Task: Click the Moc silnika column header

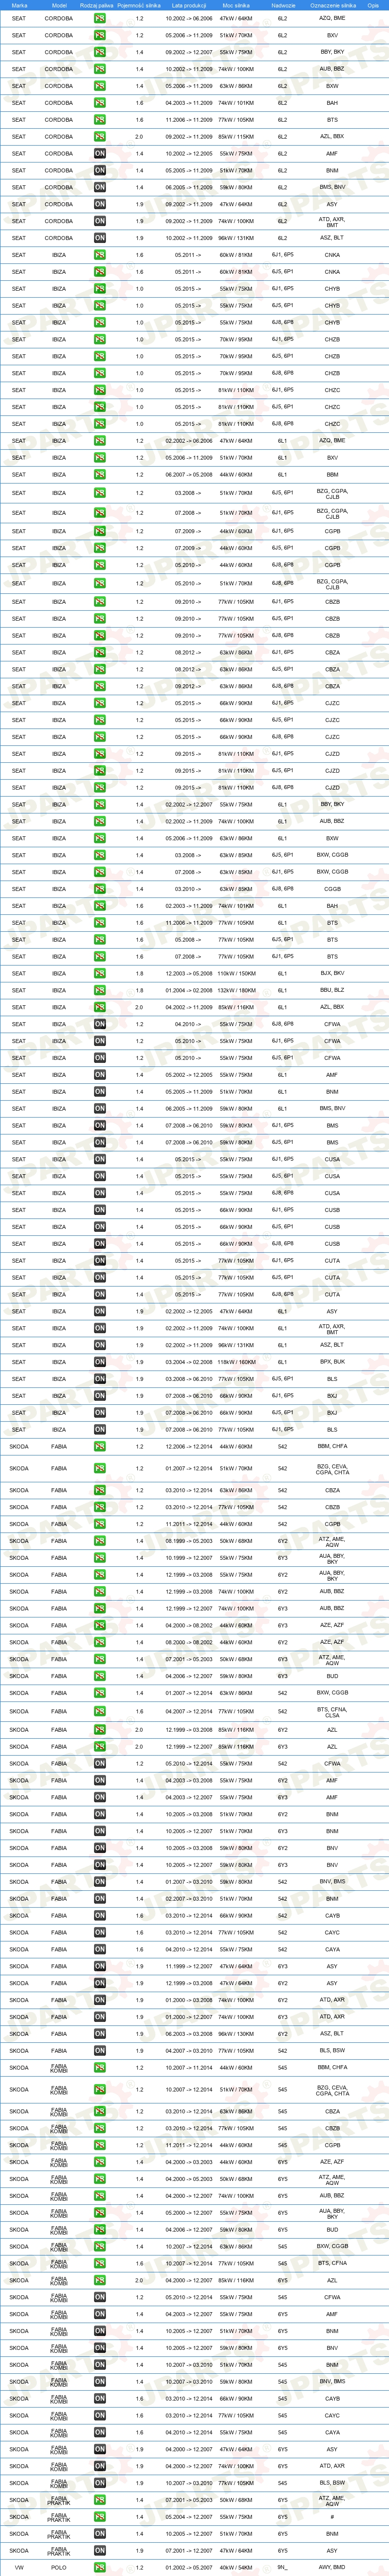Action: tap(236, 5)
